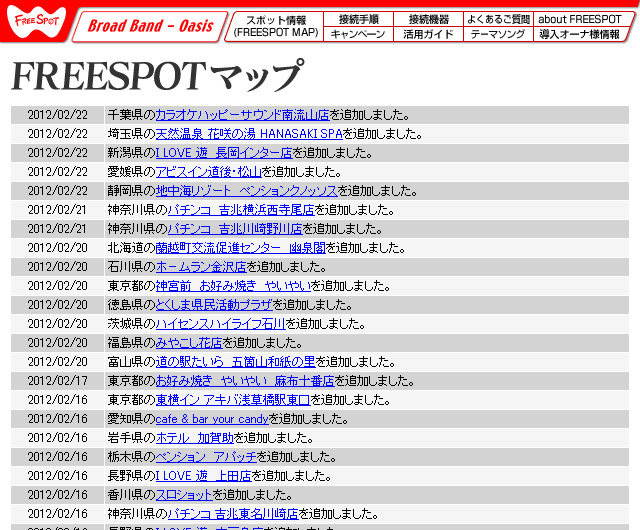Image resolution: width=640 pixels, height=530 pixels.
Task: Click 徳島県の text in the list
Action: click(x=131, y=305)
